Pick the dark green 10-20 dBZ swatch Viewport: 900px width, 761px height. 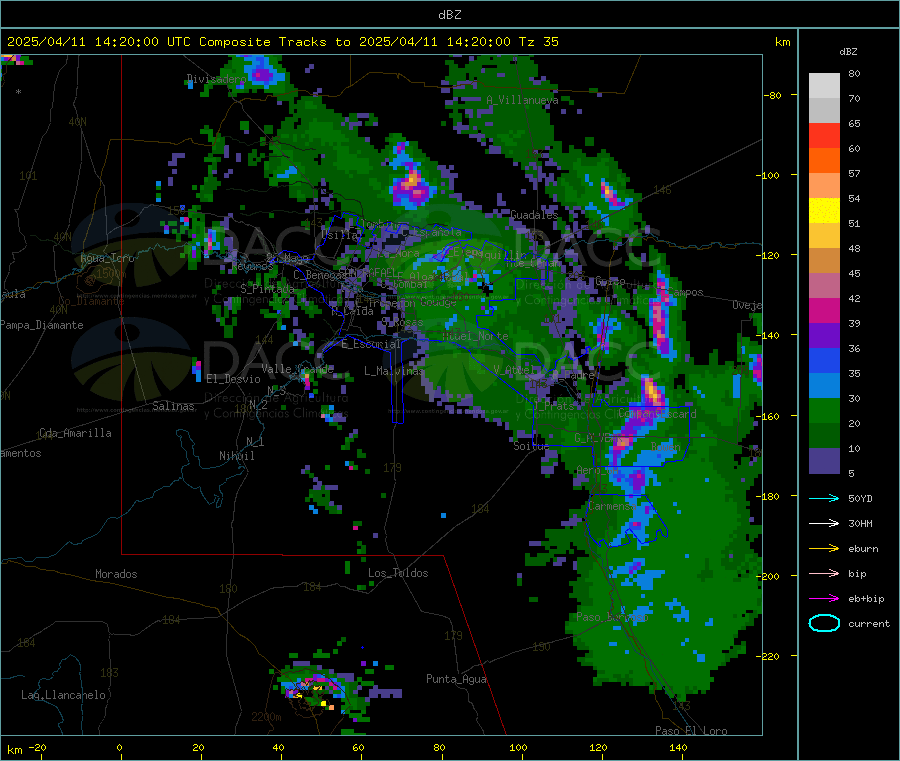pos(824,435)
